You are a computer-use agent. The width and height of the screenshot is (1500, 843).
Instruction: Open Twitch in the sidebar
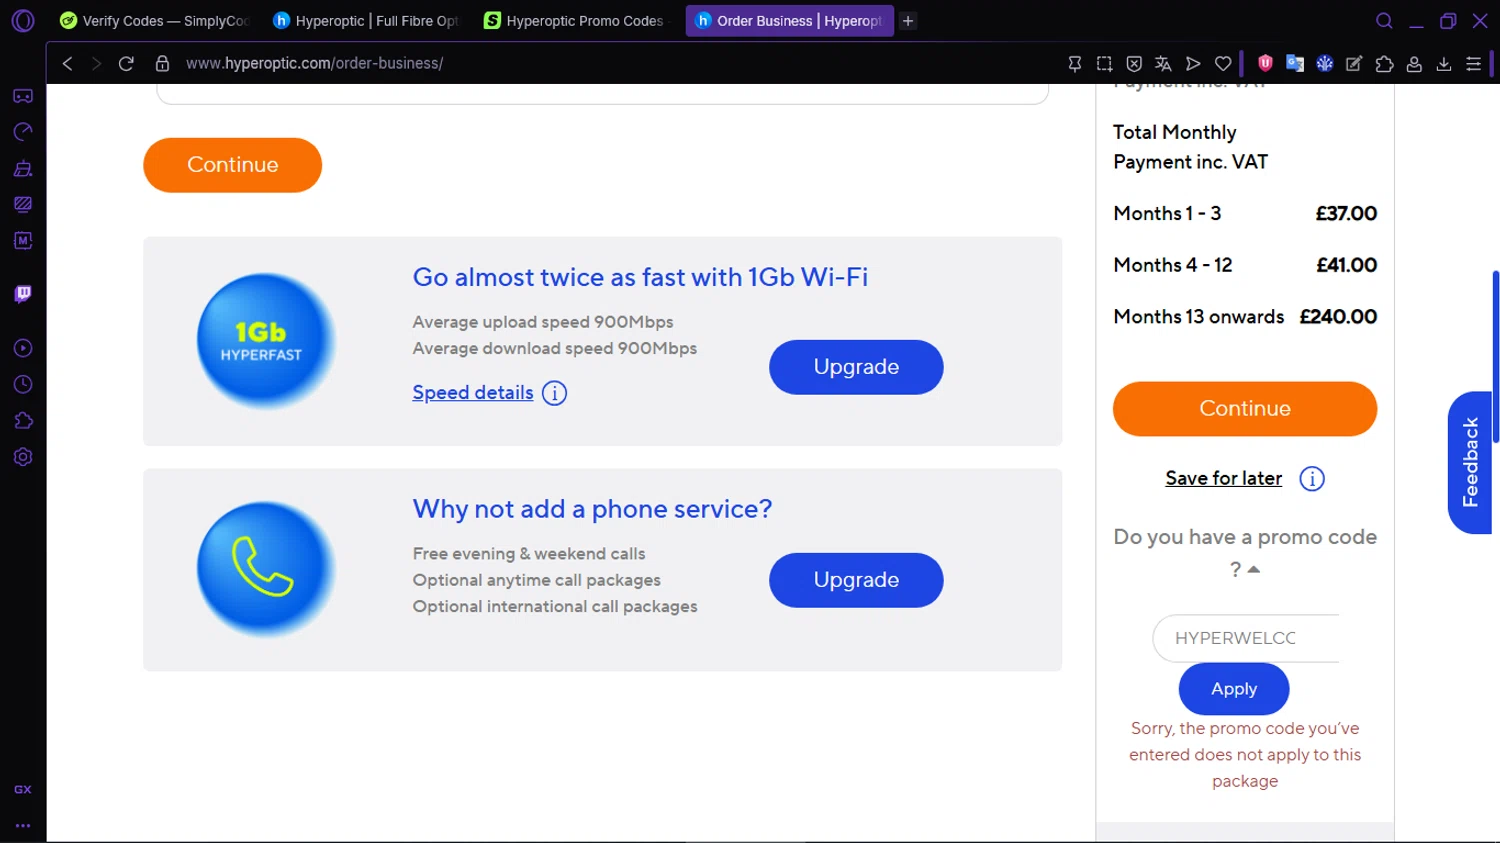click(x=23, y=294)
